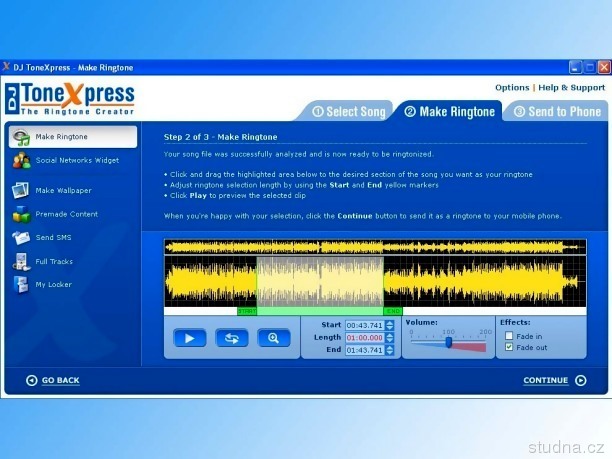Close the DJ ToneXpress window

tap(604, 68)
